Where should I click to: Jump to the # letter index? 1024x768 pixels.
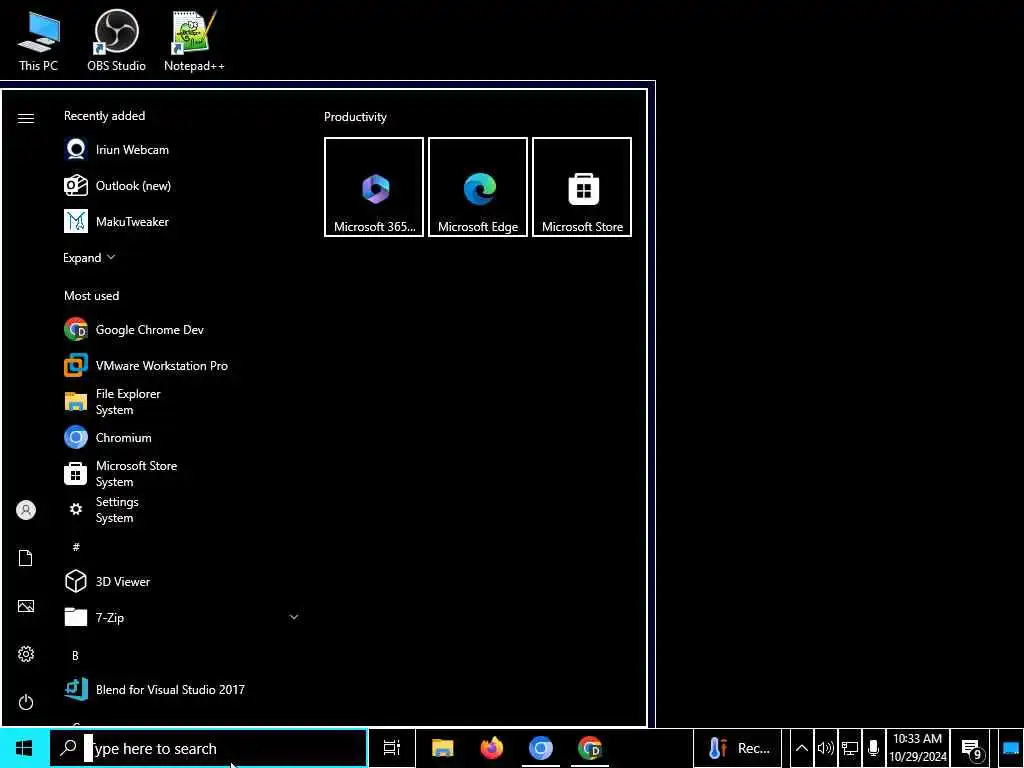tap(76, 547)
